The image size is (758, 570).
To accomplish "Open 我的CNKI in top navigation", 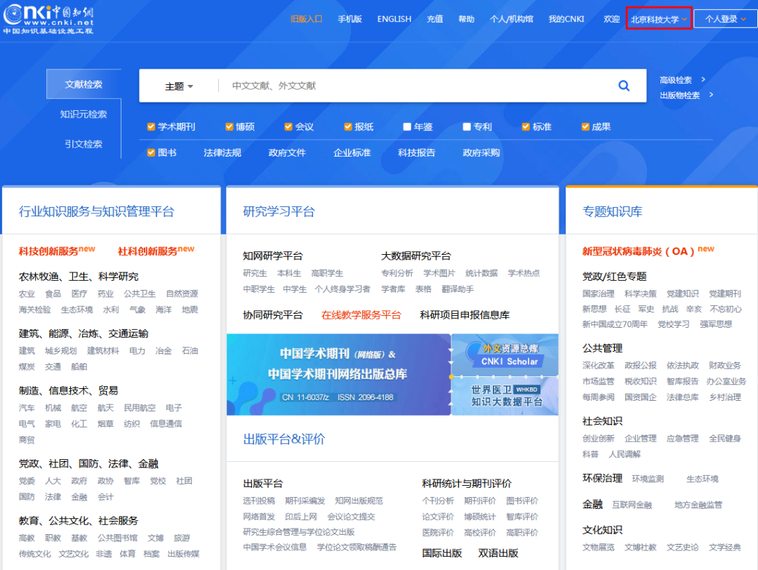I will [566, 19].
